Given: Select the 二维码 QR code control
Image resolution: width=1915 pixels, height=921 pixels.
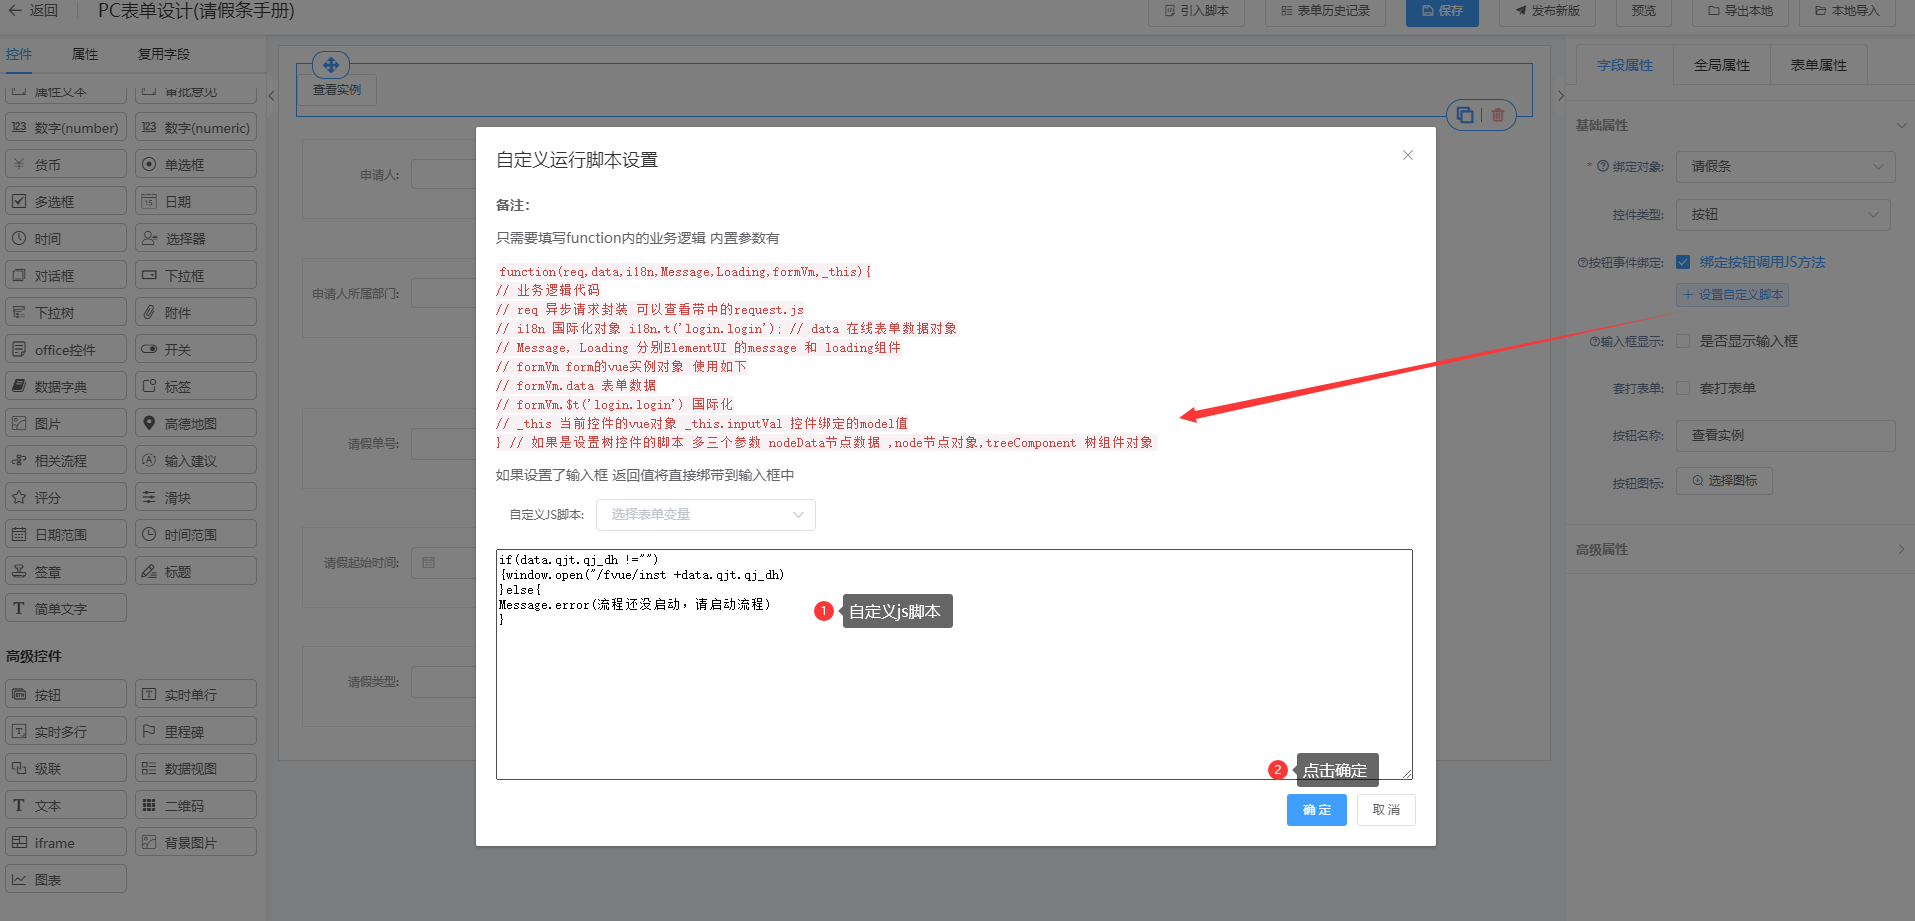Looking at the screenshot, I should tap(196, 806).
